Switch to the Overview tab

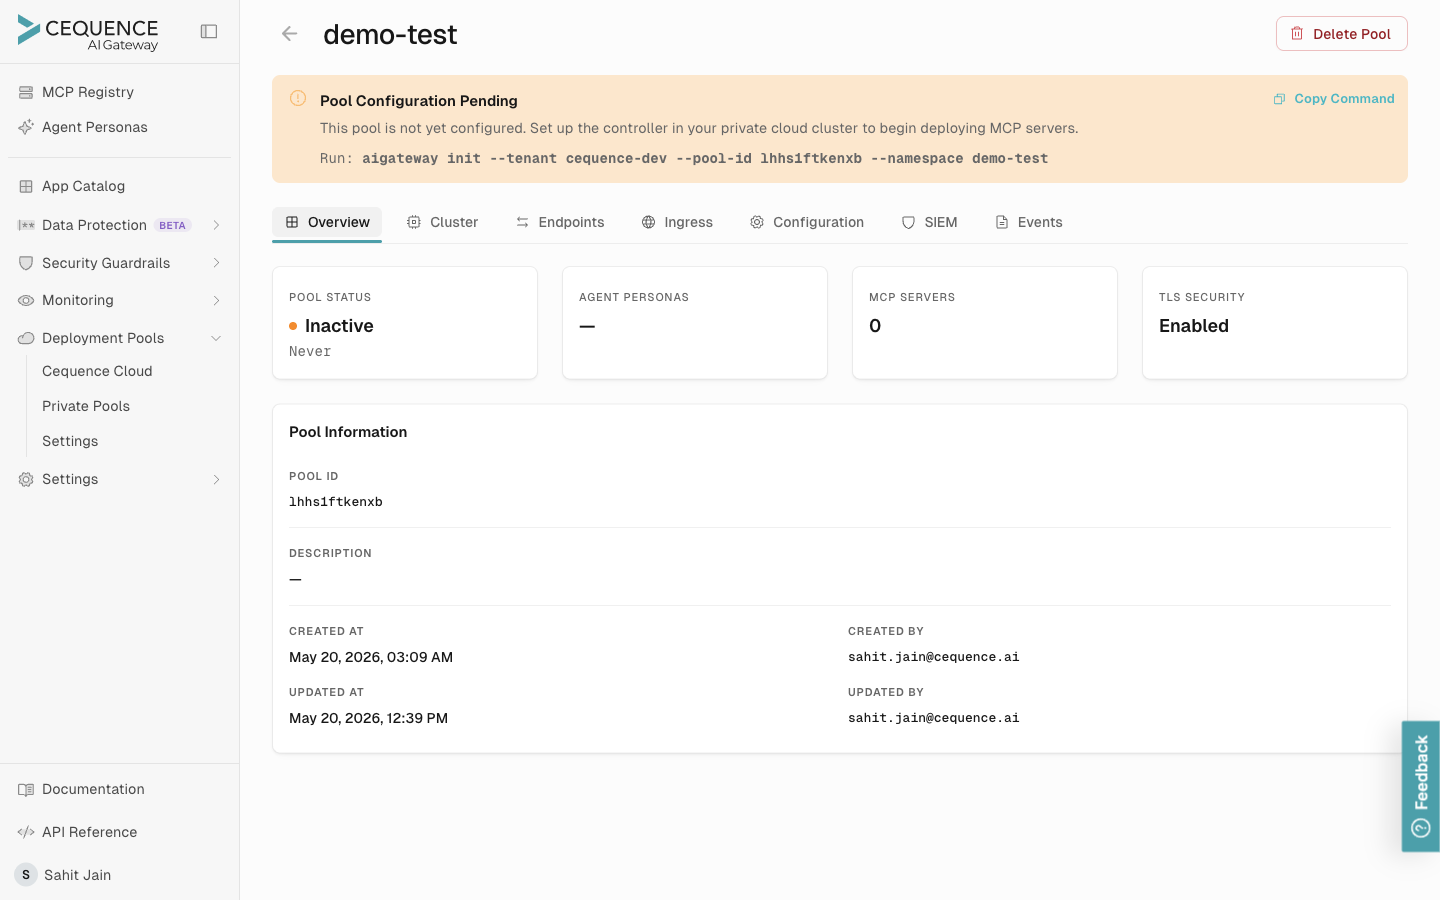[x=327, y=223]
